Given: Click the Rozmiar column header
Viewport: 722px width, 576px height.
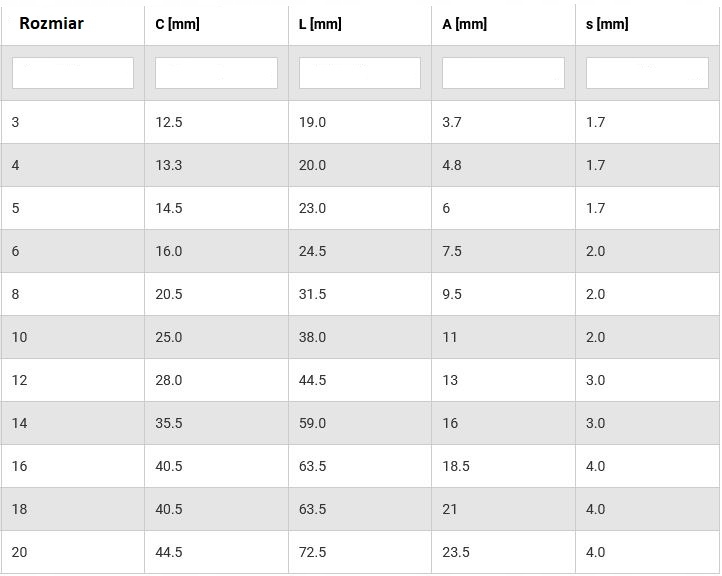Looking at the screenshot, I should tap(52, 23).
